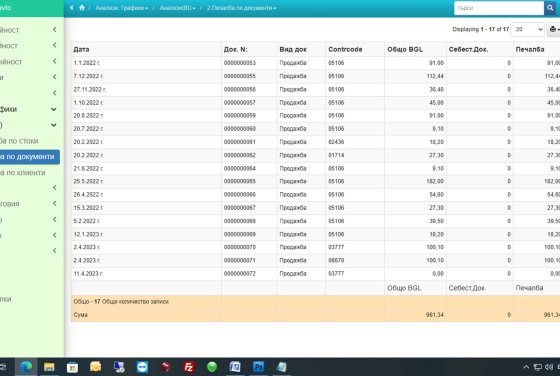Viewport: 560px width, 376px height.
Task: Sort by the Дата column header
Action: pos(81,50)
